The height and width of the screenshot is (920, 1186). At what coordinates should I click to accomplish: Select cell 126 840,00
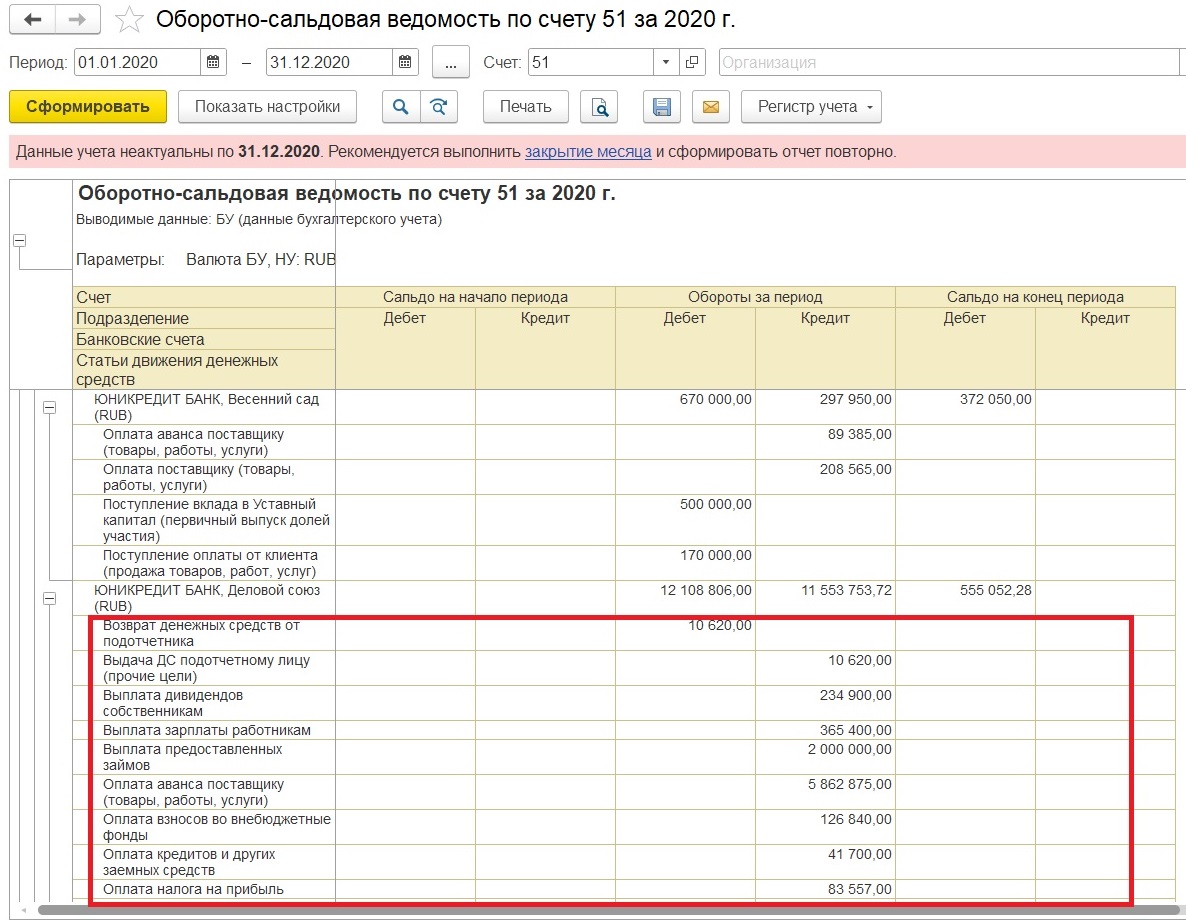coord(825,827)
